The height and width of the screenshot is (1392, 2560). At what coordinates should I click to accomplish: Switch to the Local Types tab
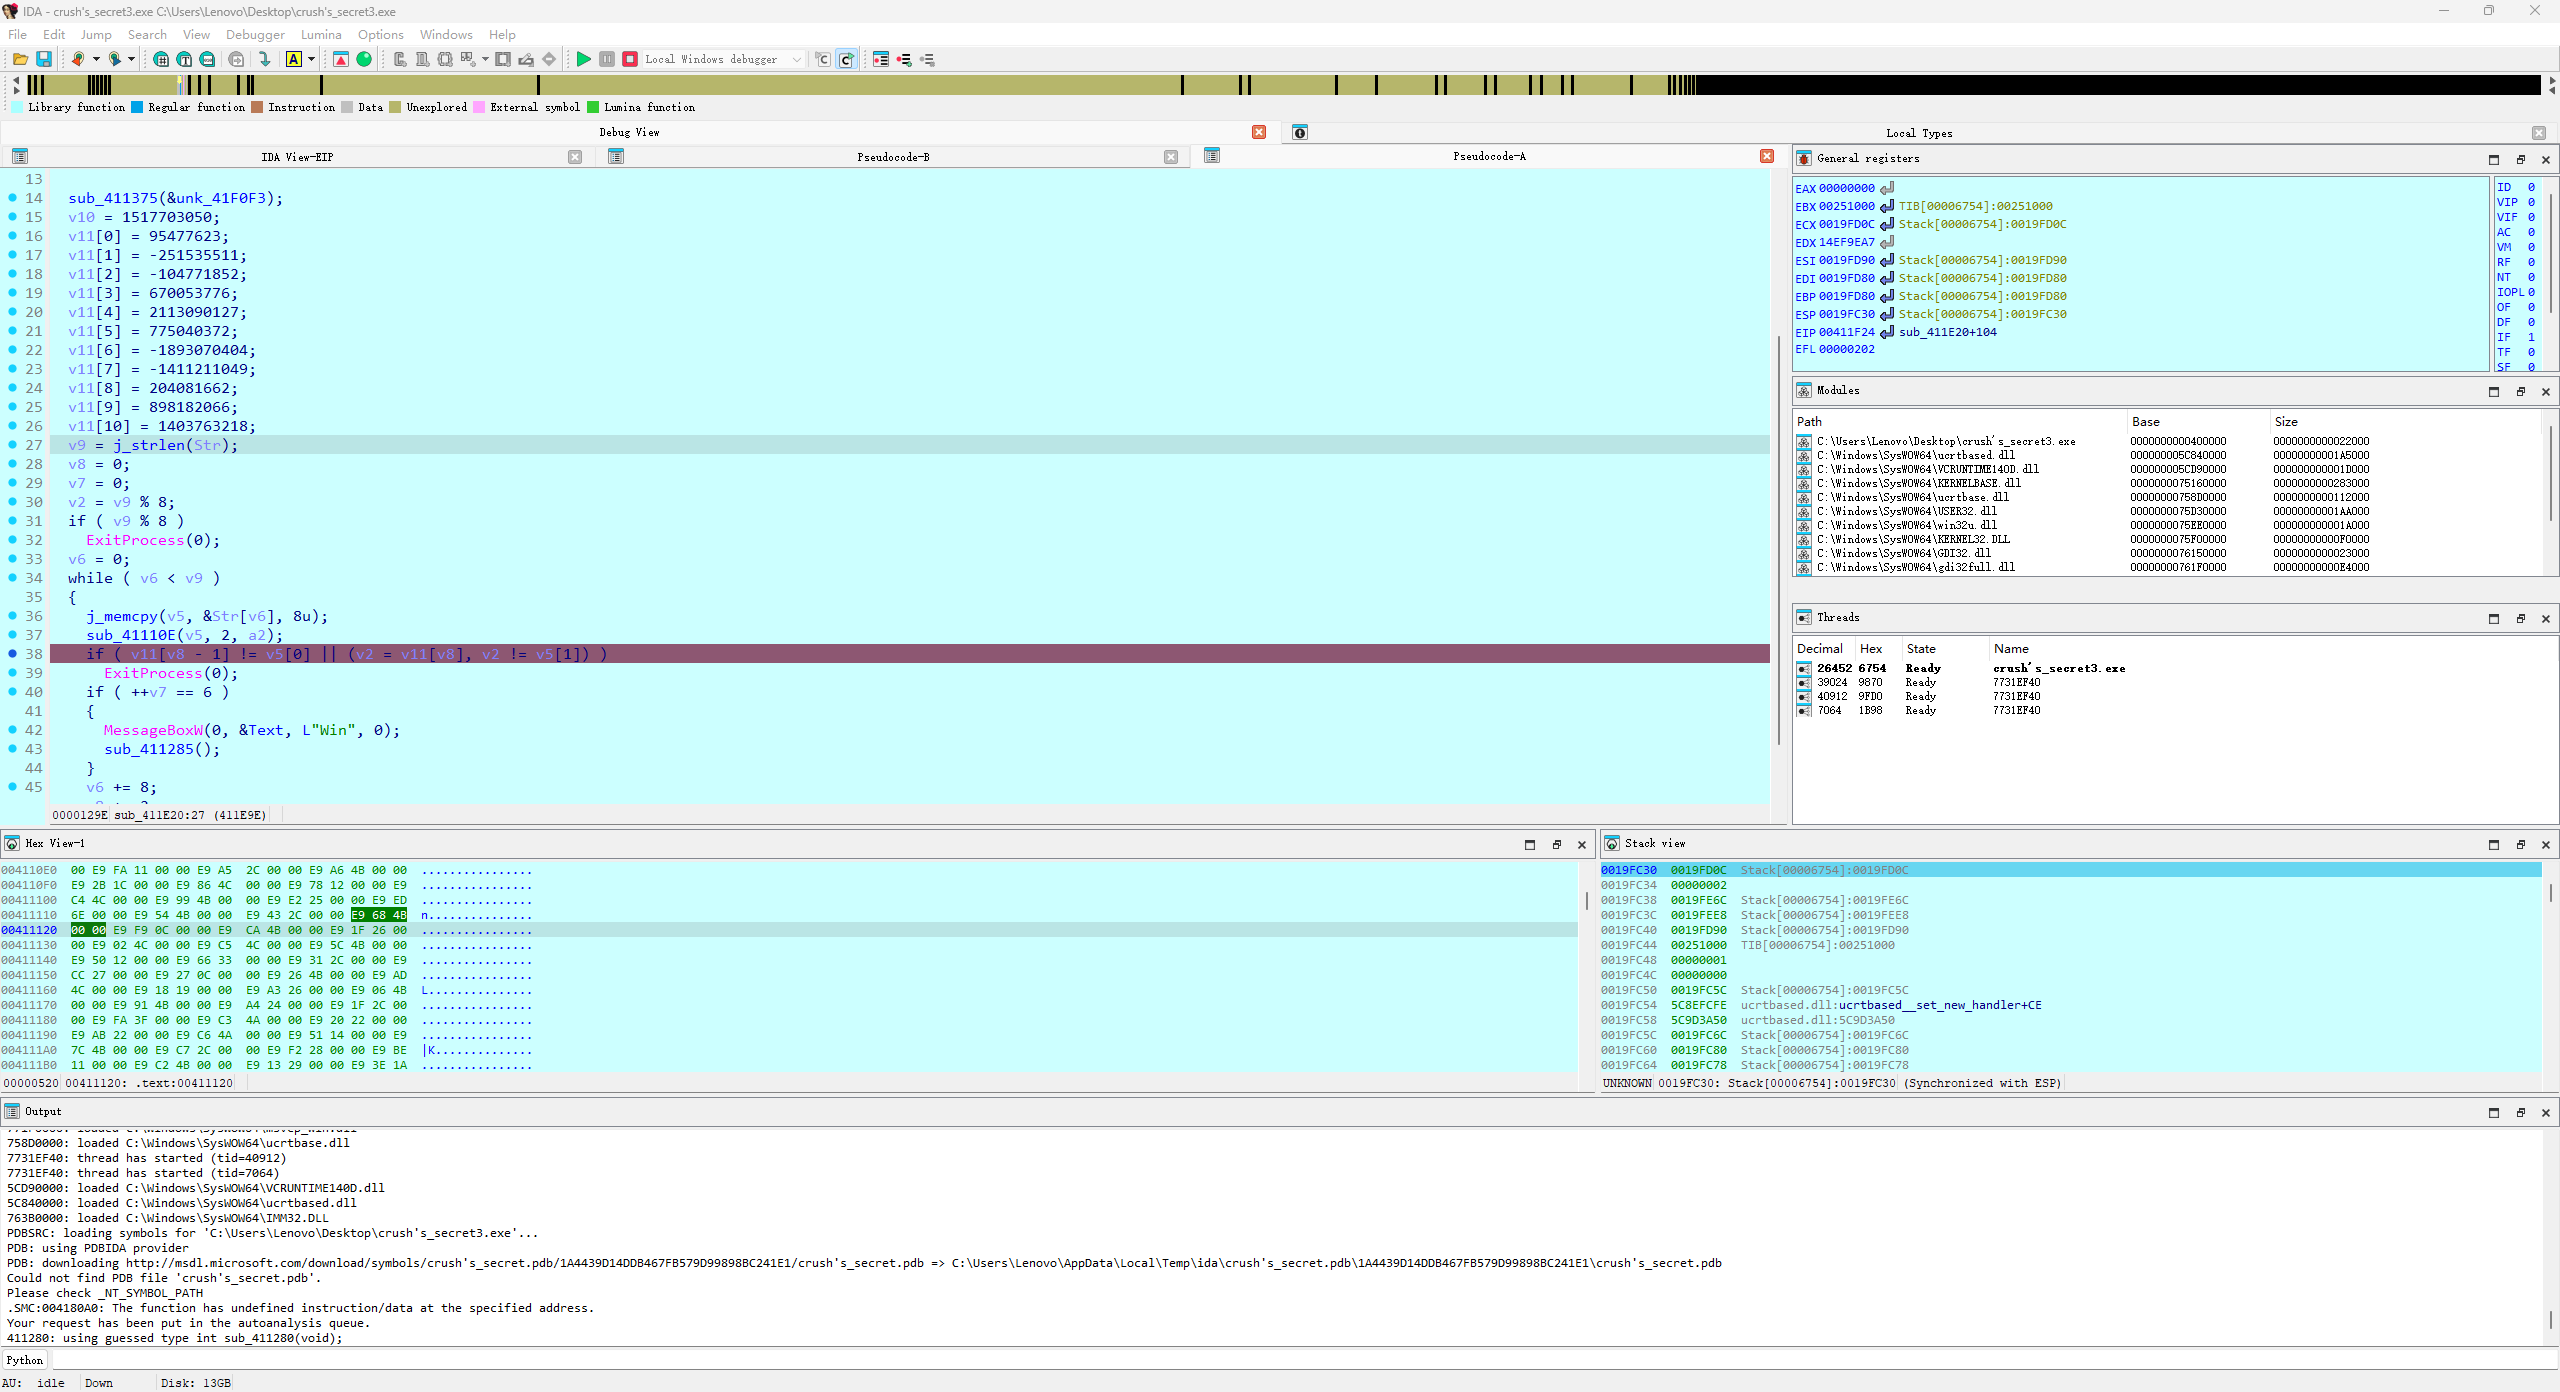click(1919, 133)
